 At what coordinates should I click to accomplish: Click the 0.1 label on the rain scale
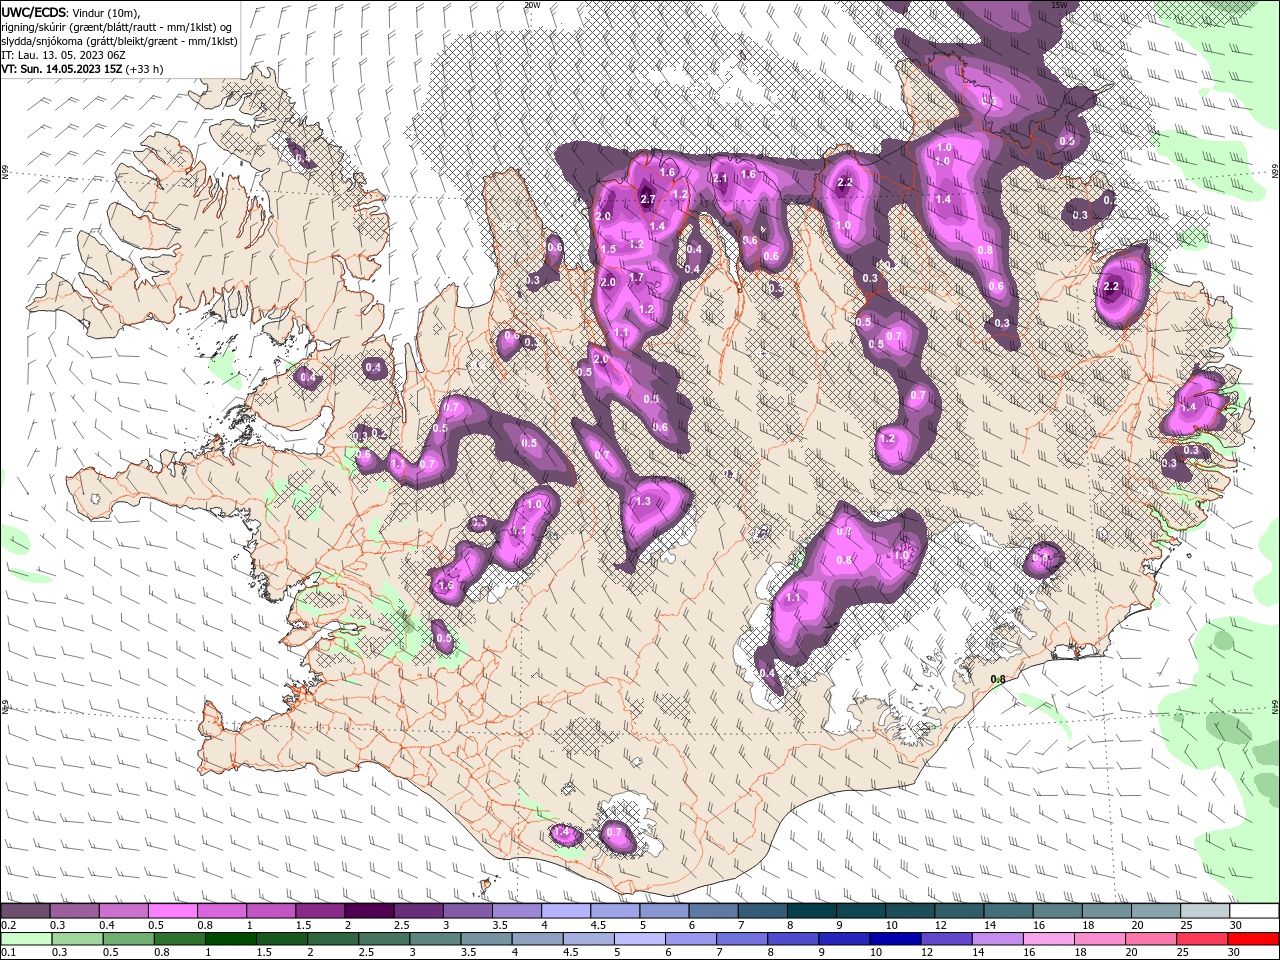click(8, 953)
